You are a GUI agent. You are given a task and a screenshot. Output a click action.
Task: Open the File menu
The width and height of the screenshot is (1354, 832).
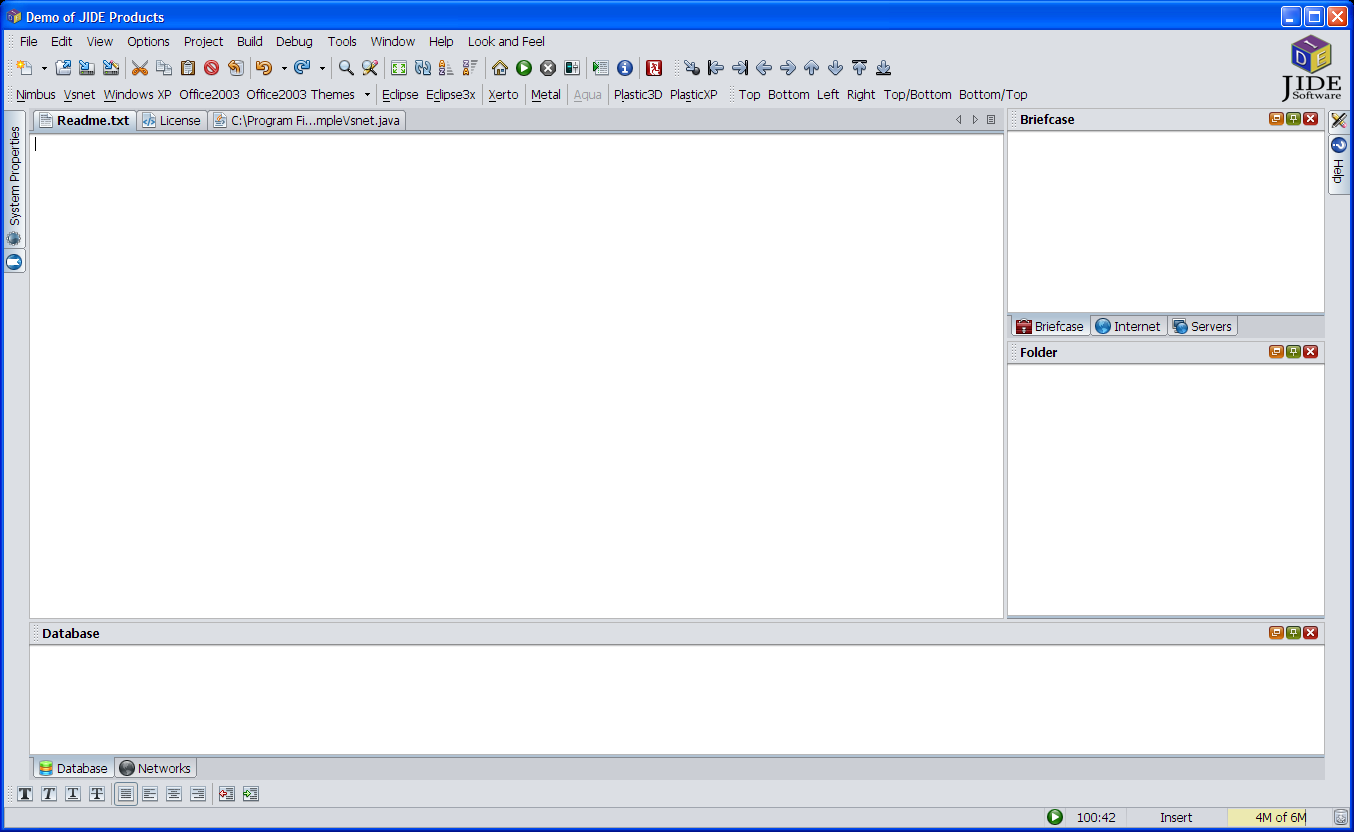29,42
